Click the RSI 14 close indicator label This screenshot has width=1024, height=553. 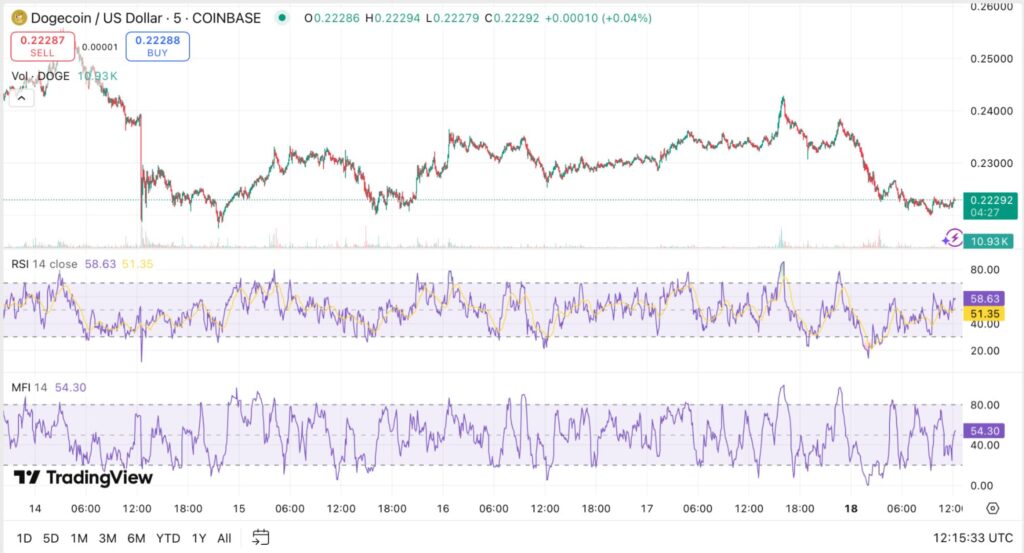pyautogui.click(x=44, y=264)
